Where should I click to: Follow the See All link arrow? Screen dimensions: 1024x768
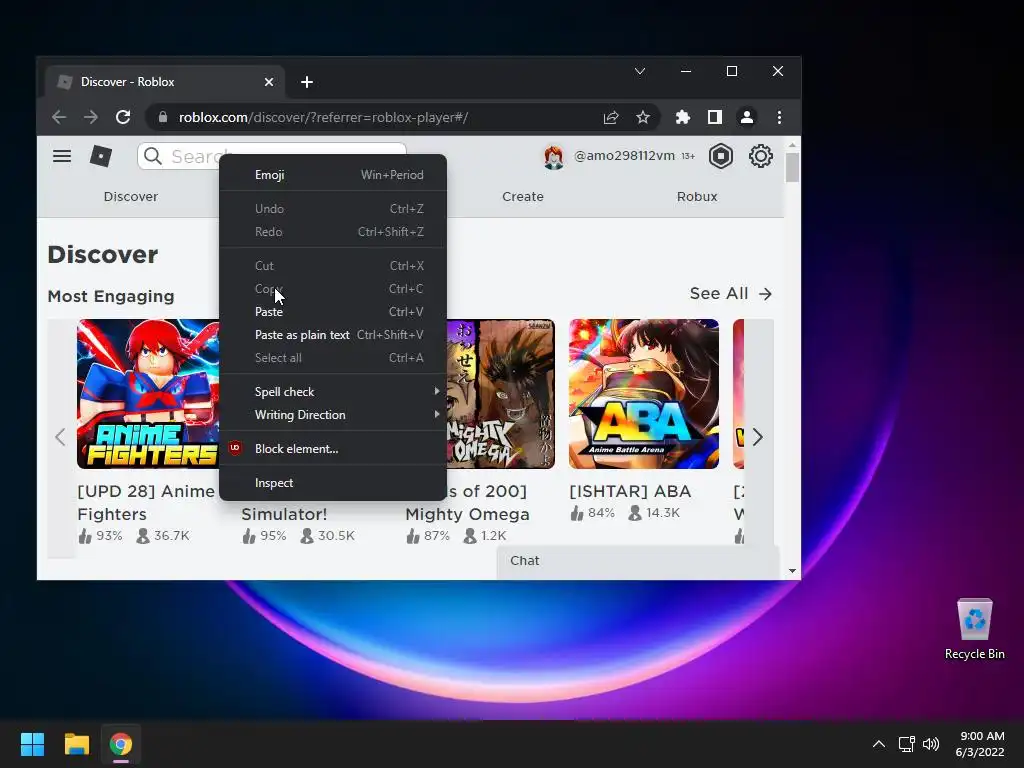[766, 294]
